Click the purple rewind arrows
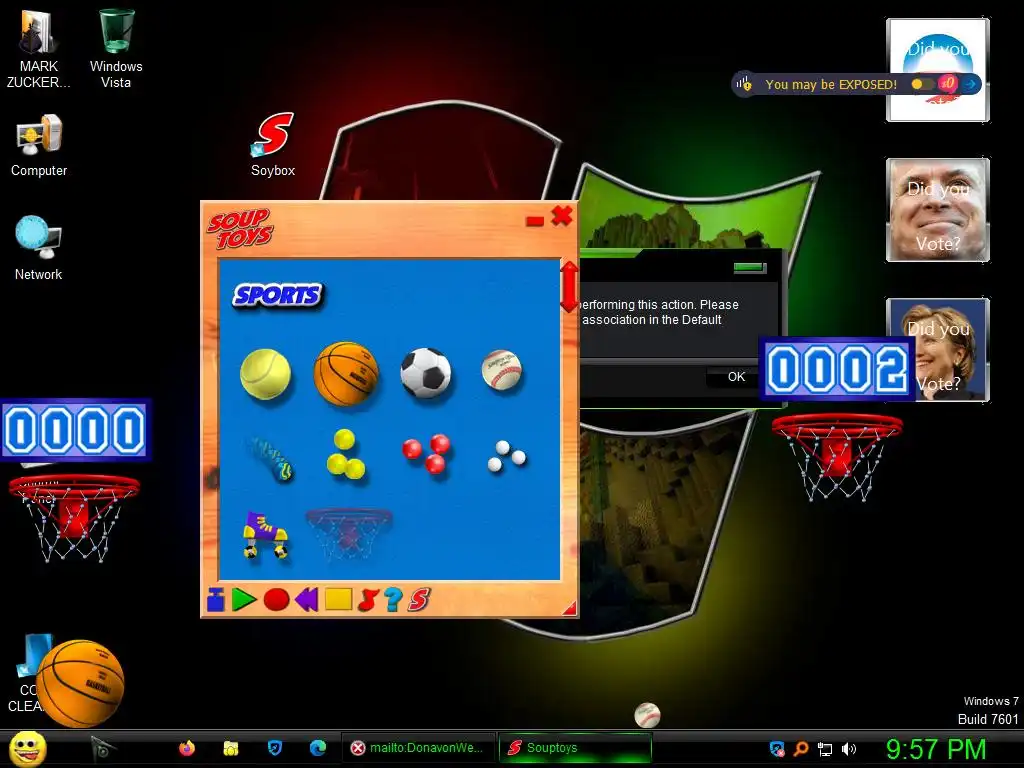 pos(307,599)
